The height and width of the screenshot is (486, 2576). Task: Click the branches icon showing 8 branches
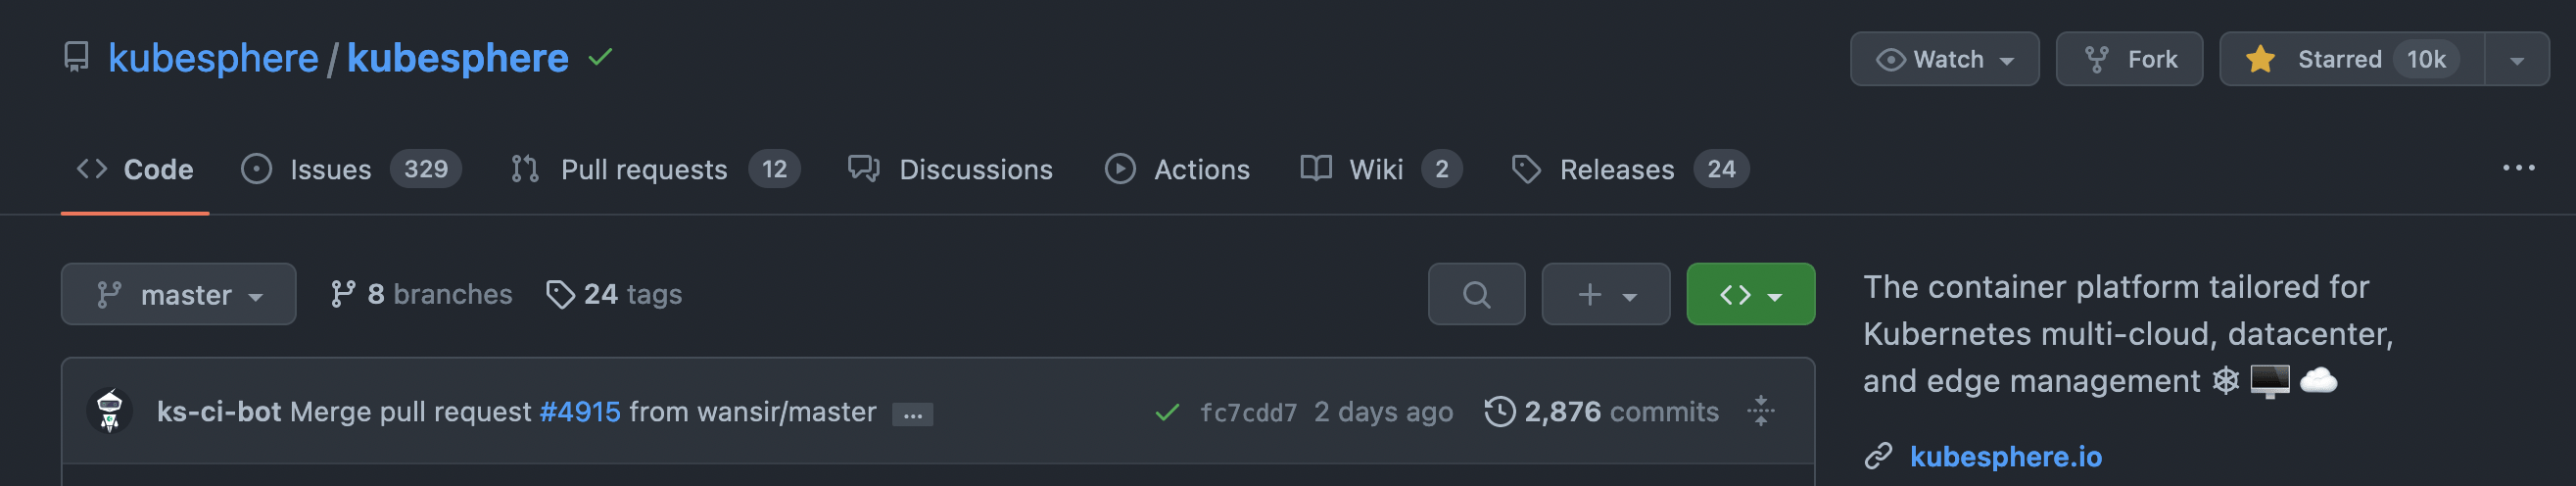click(343, 294)
